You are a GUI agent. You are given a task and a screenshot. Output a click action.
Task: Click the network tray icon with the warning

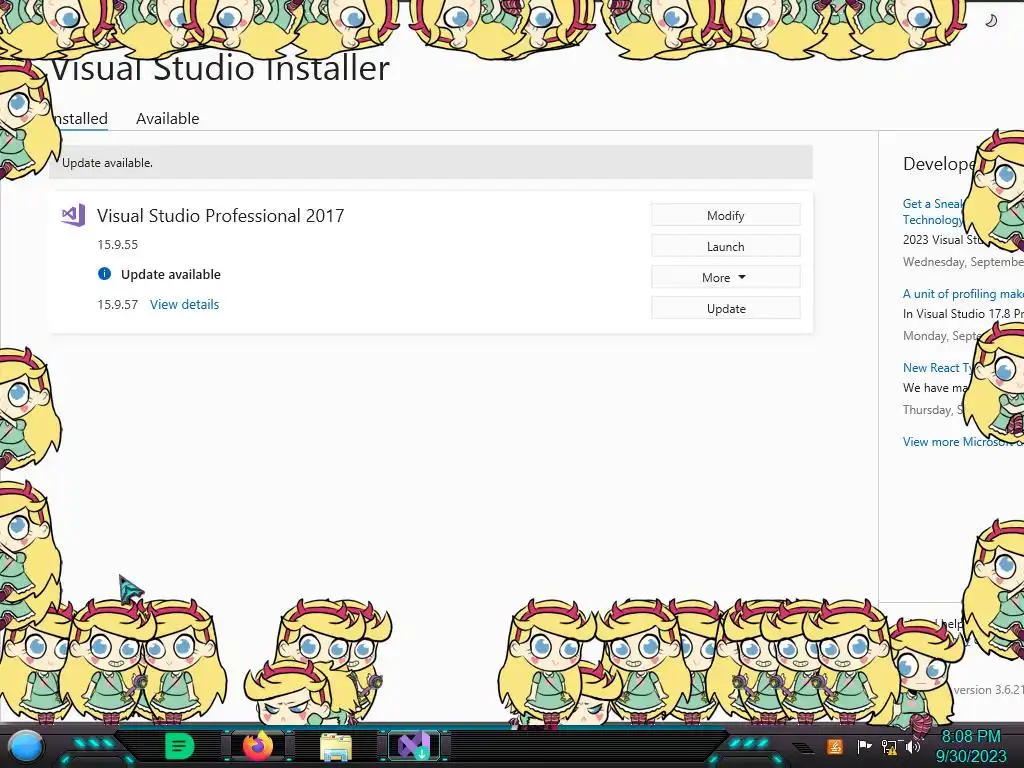(x=889, y=747)
